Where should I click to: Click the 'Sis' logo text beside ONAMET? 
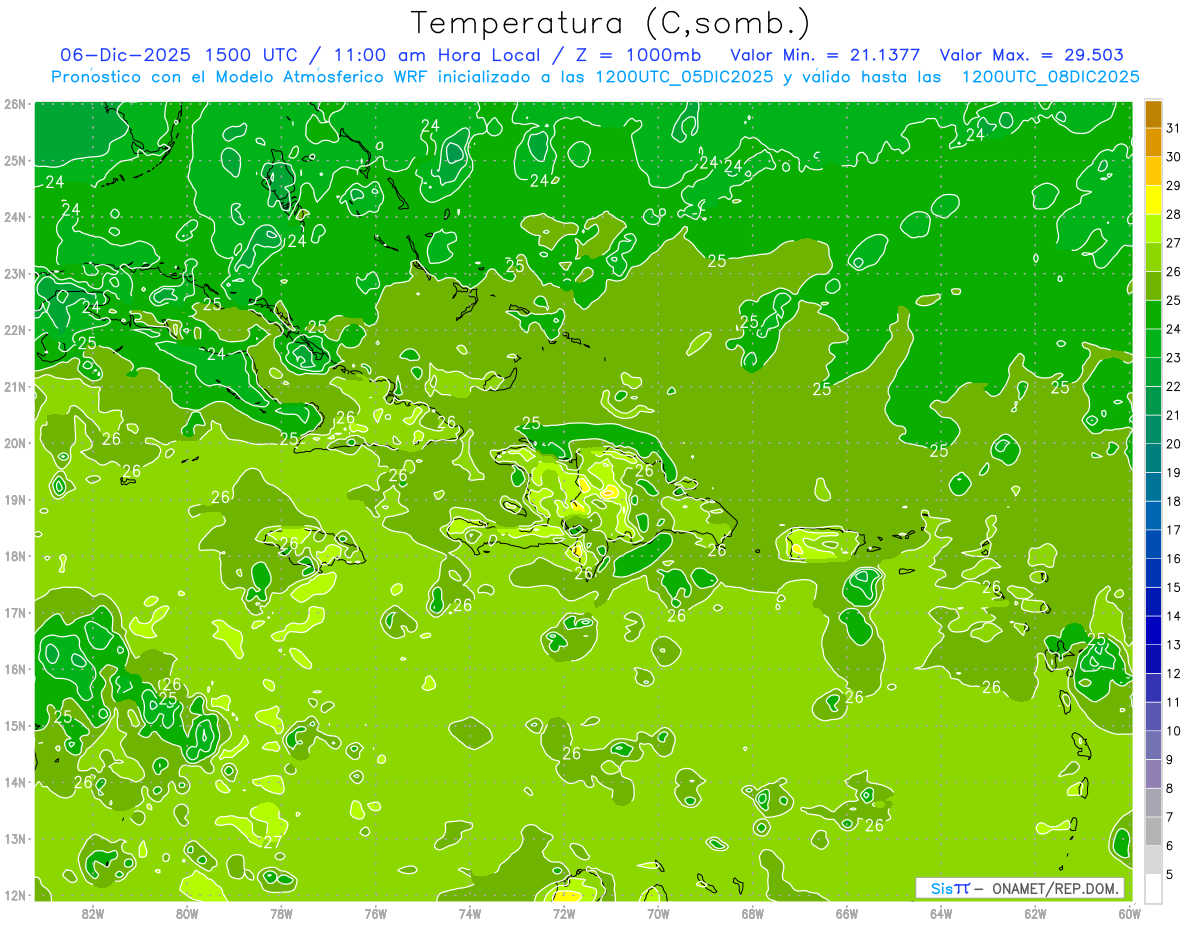coord(943,889)
